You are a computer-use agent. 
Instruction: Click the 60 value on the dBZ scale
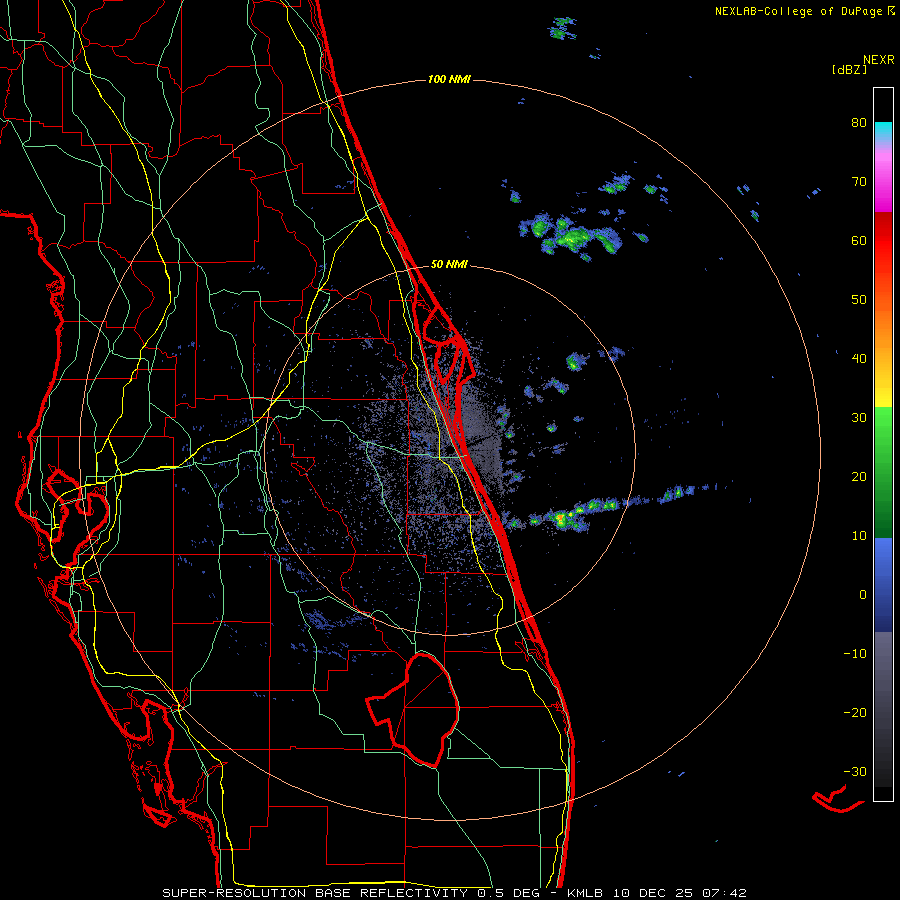click(x=859, y=240)
